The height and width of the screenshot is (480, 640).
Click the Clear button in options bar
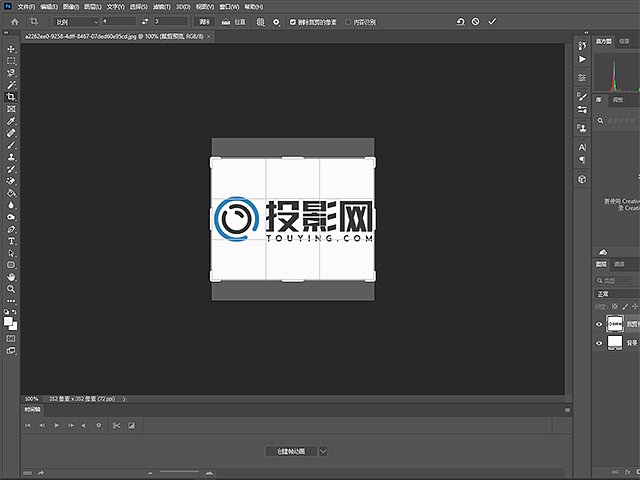click(x=204, y=22)
